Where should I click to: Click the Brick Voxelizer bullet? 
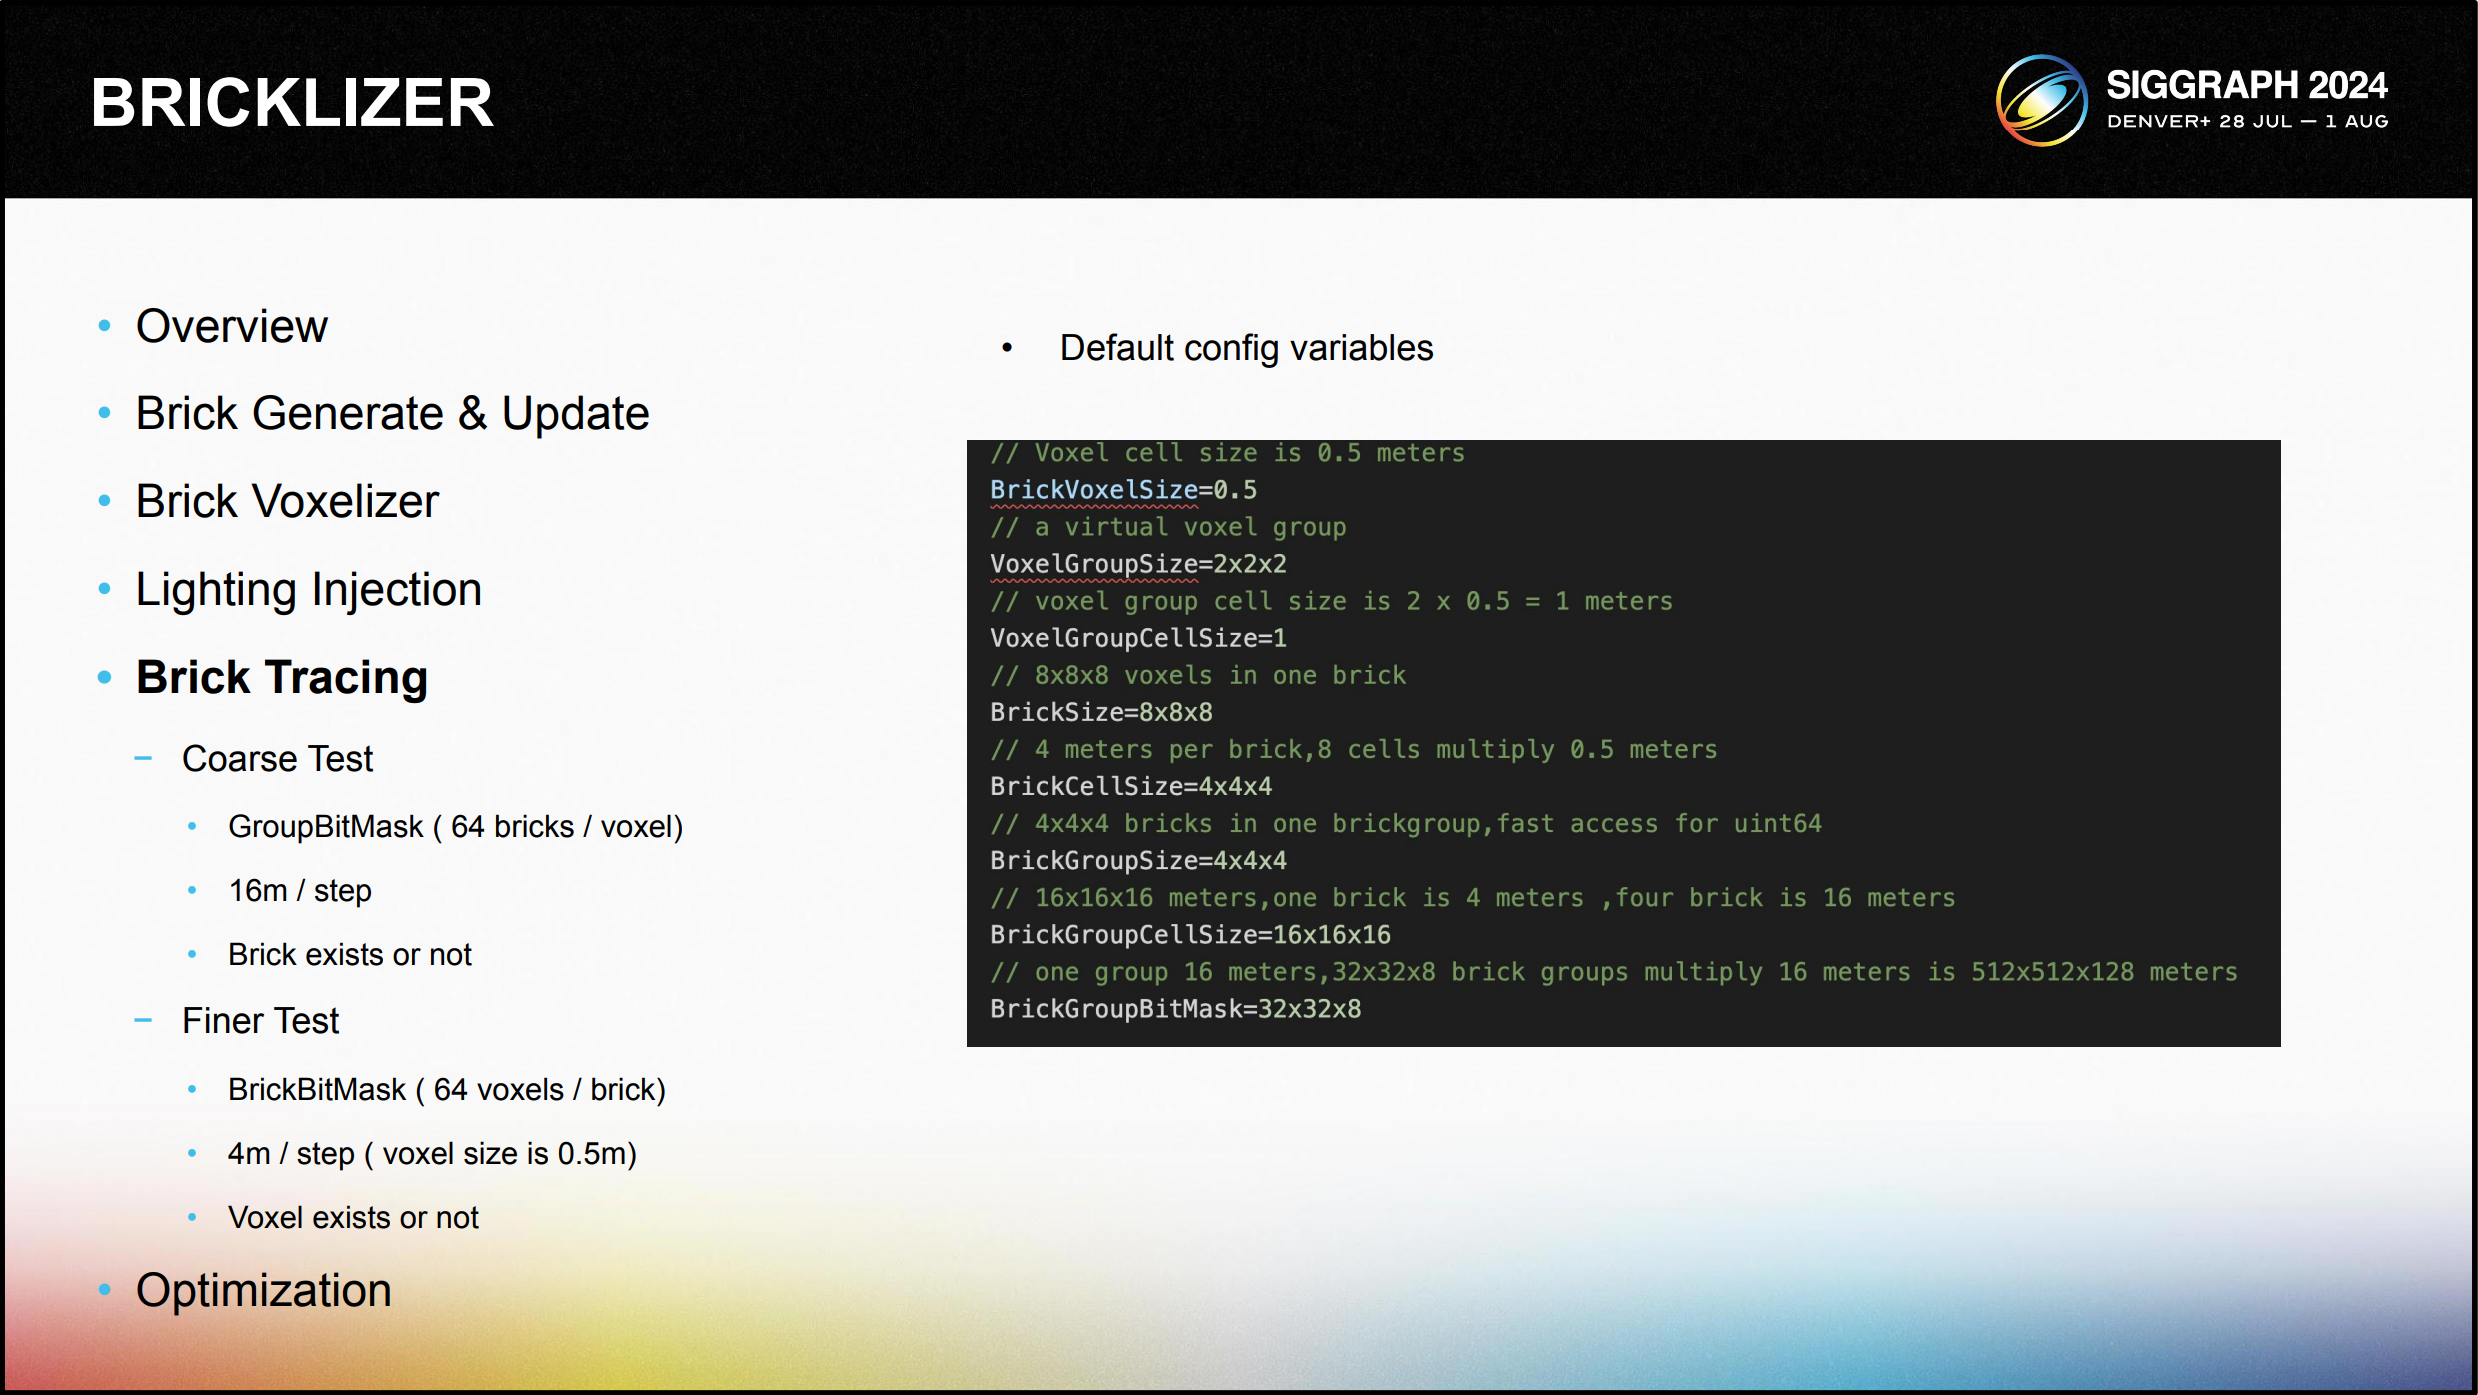click(x=287, y=502)
